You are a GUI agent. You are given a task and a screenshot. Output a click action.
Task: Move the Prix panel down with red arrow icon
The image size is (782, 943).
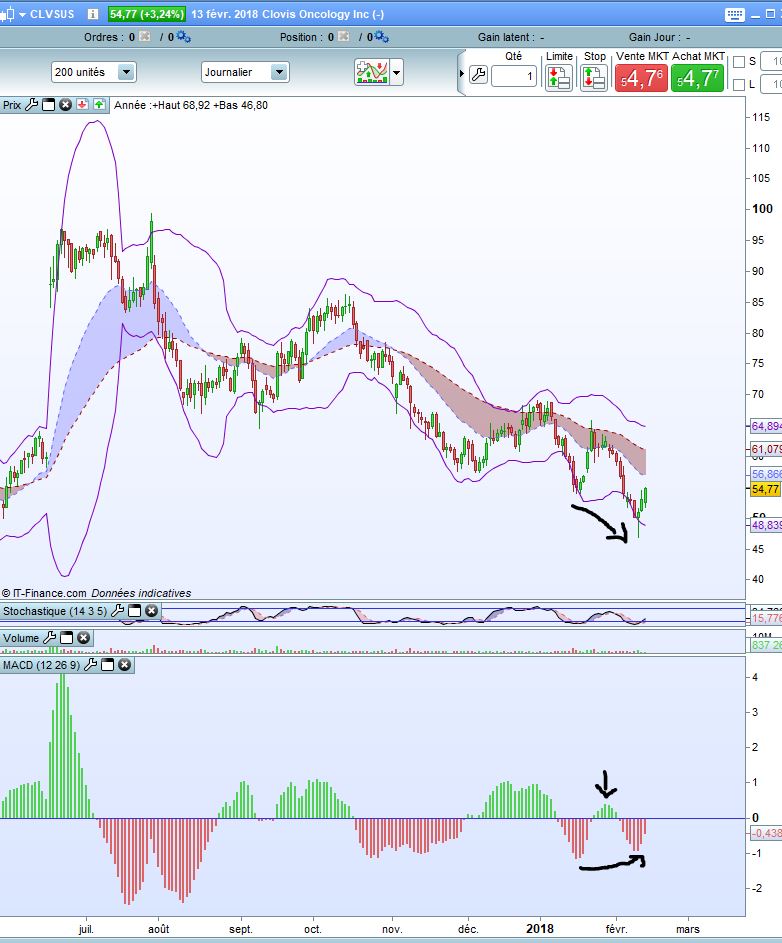(82, 105)
